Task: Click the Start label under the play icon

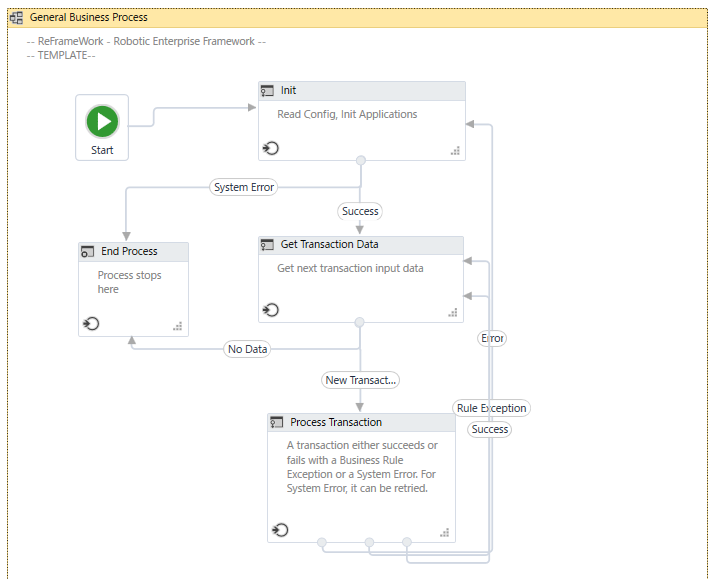Action: click(x=102, y=150)
